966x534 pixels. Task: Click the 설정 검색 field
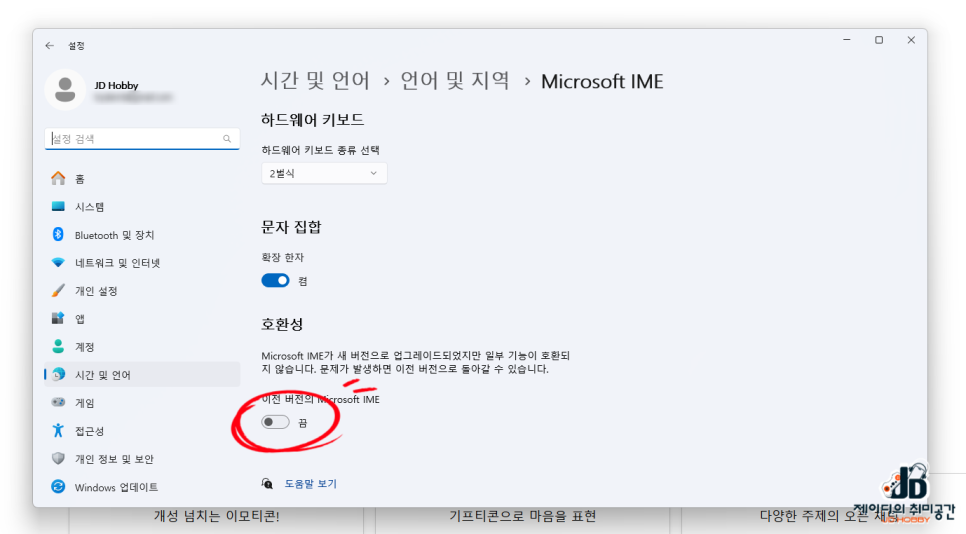tap(142, 139)
